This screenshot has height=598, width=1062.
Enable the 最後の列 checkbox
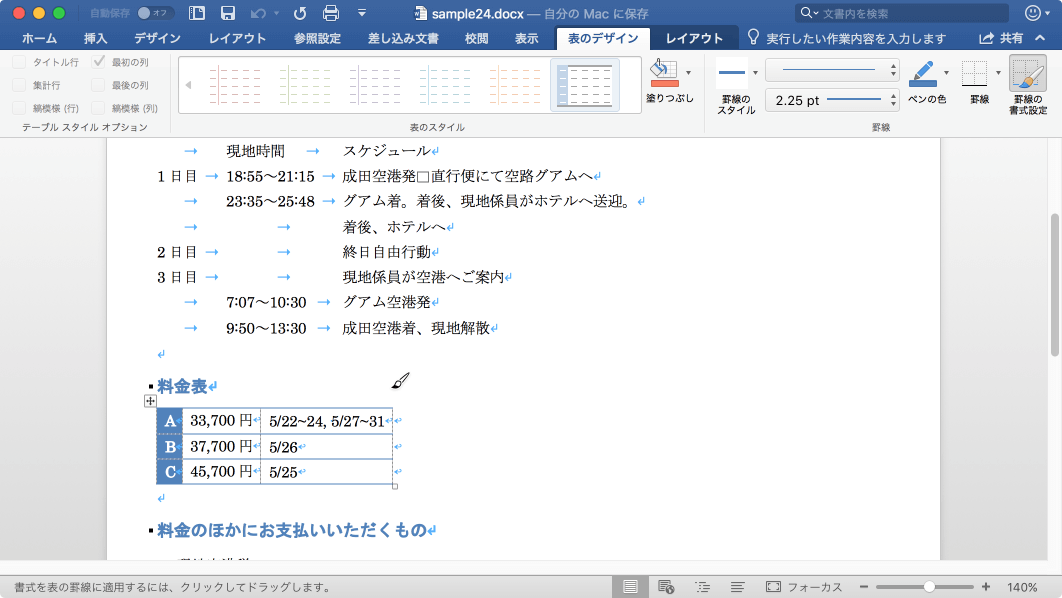pos(98,85)
